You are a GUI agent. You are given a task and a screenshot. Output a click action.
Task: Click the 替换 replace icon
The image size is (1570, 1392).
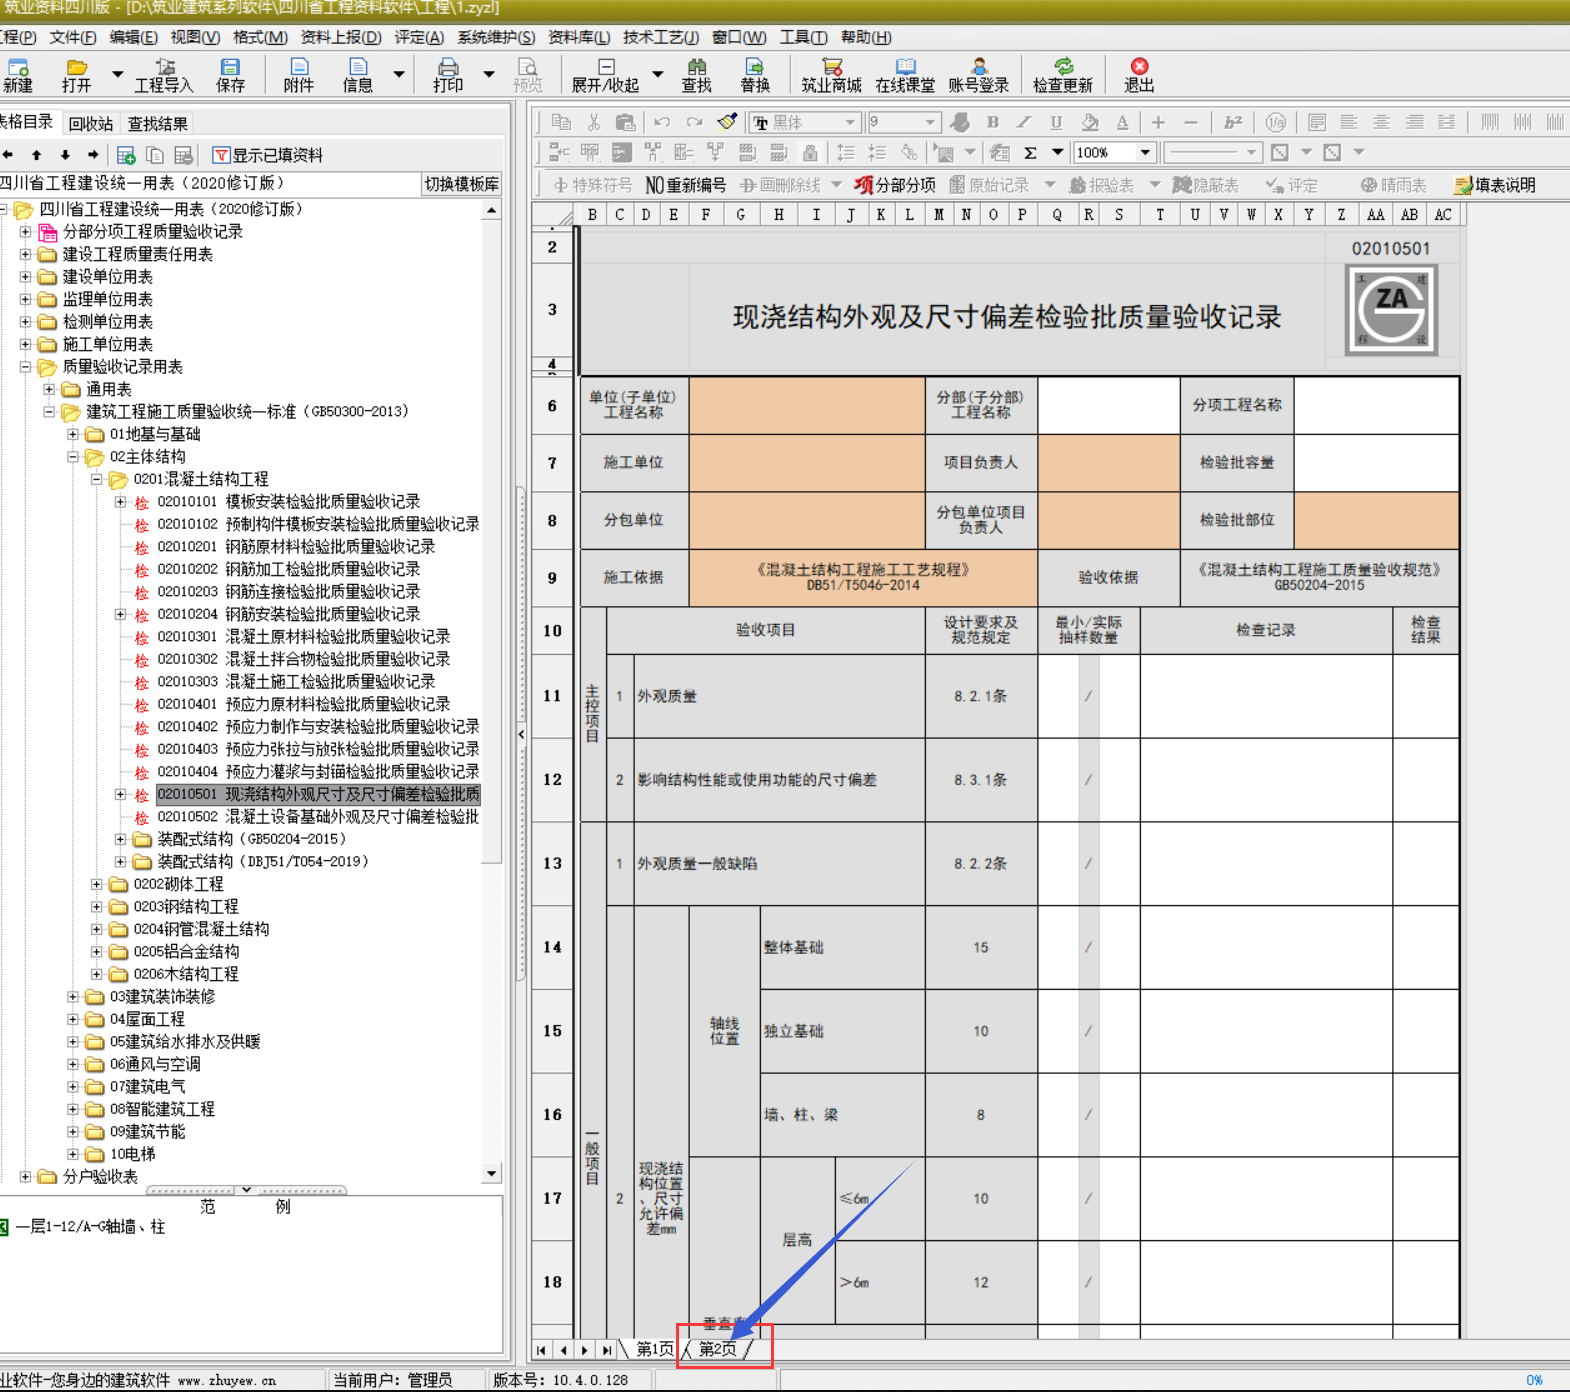pyautogui.click(x=755, y=75)
